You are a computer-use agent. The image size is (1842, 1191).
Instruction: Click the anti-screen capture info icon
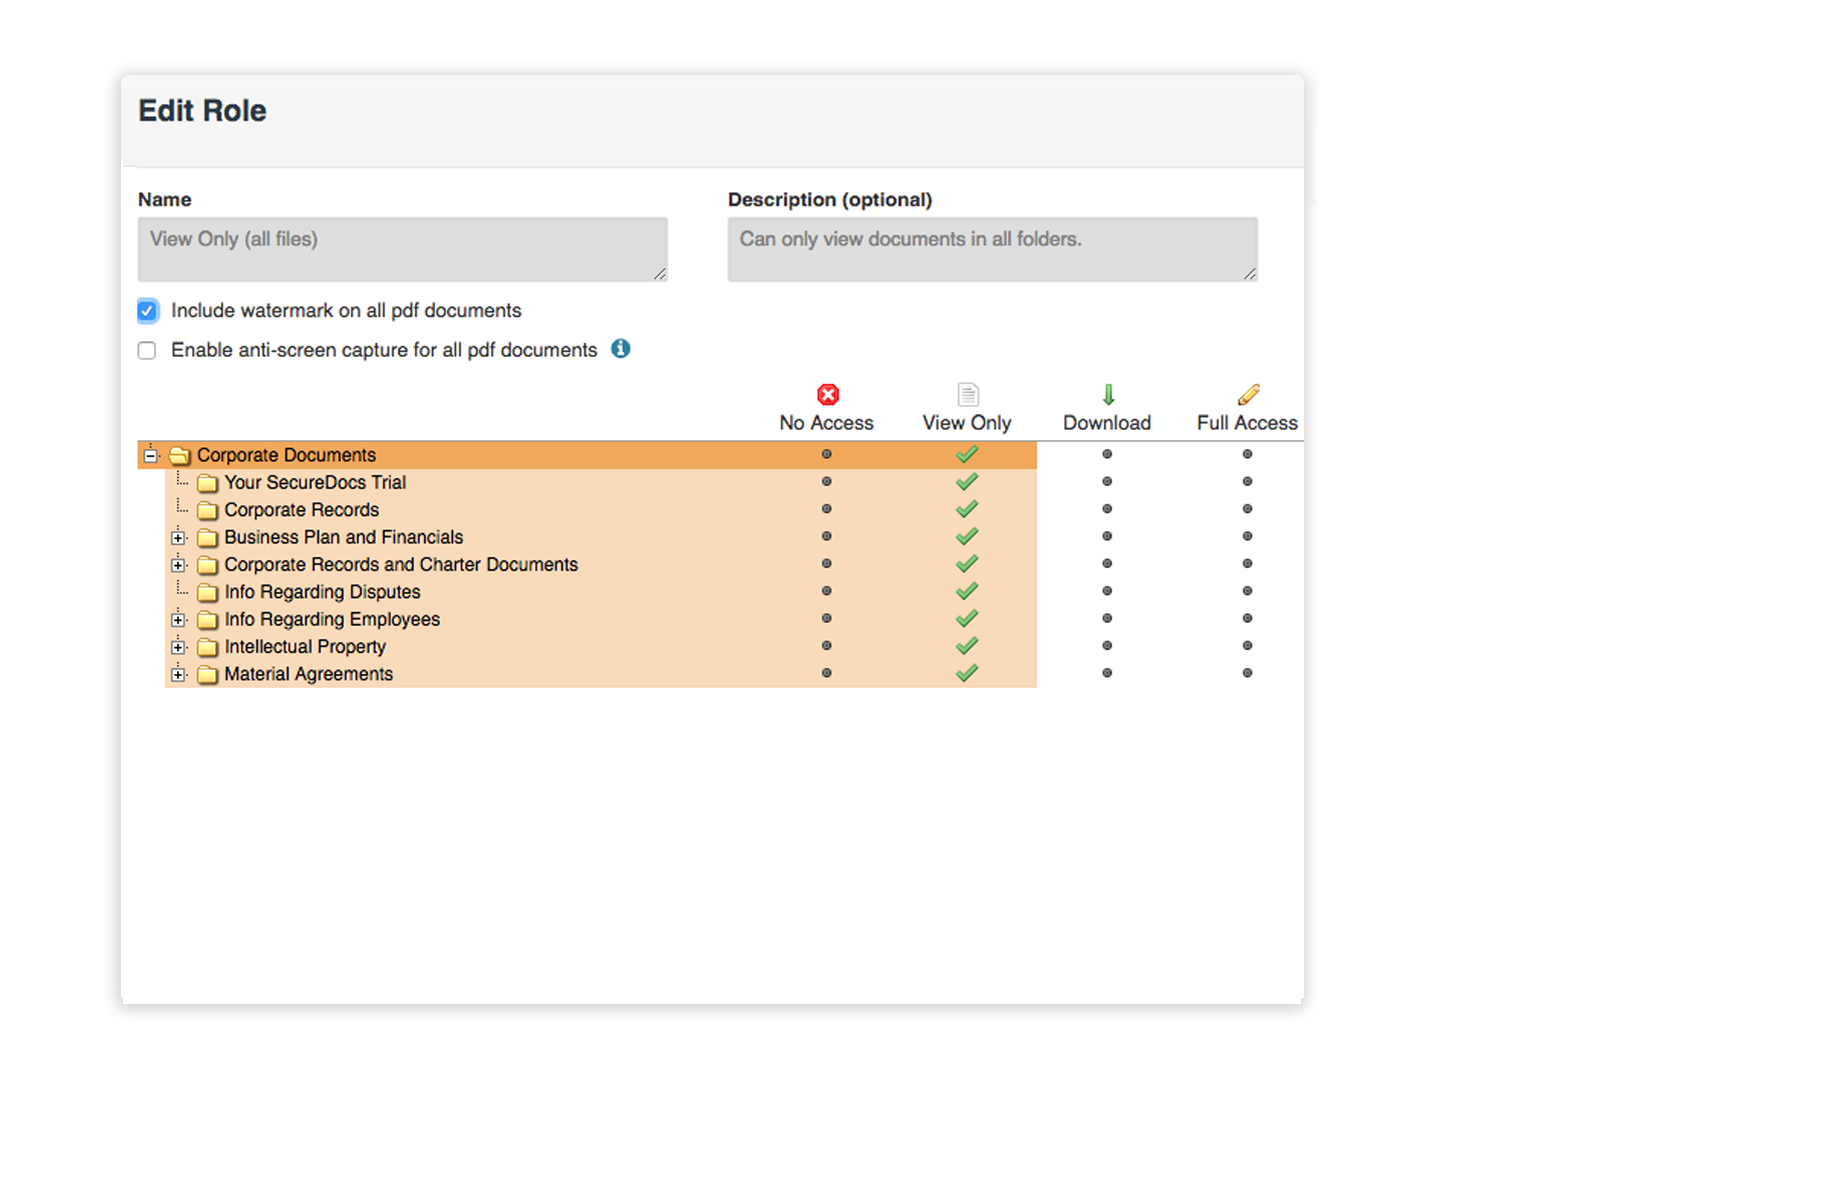[x=621, y=349]
